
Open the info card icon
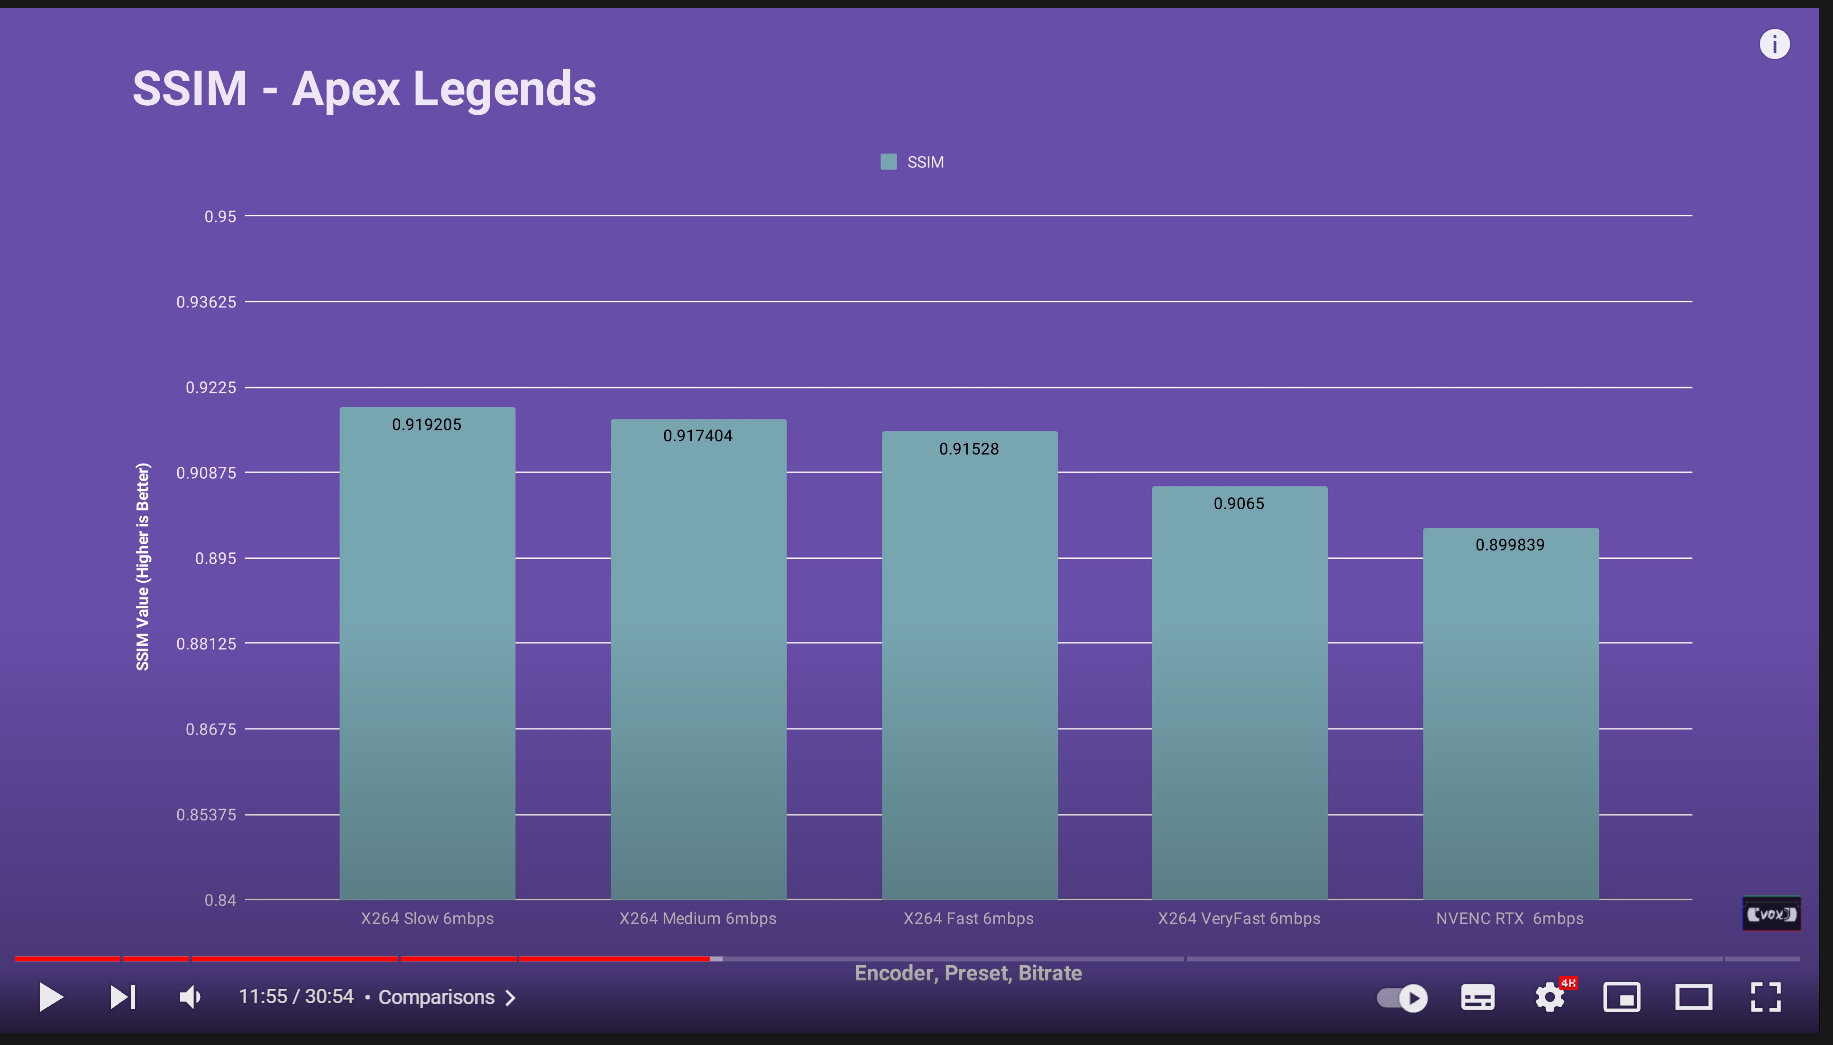tap(1775, 44)
